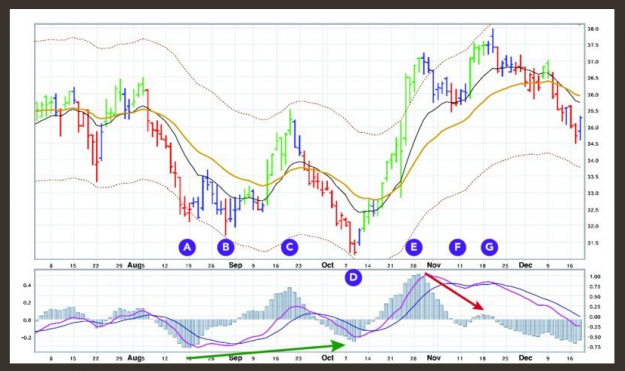Click the 38.0 price axis label
The width and height of the screenshot is (625, 371).
(593, 29)
